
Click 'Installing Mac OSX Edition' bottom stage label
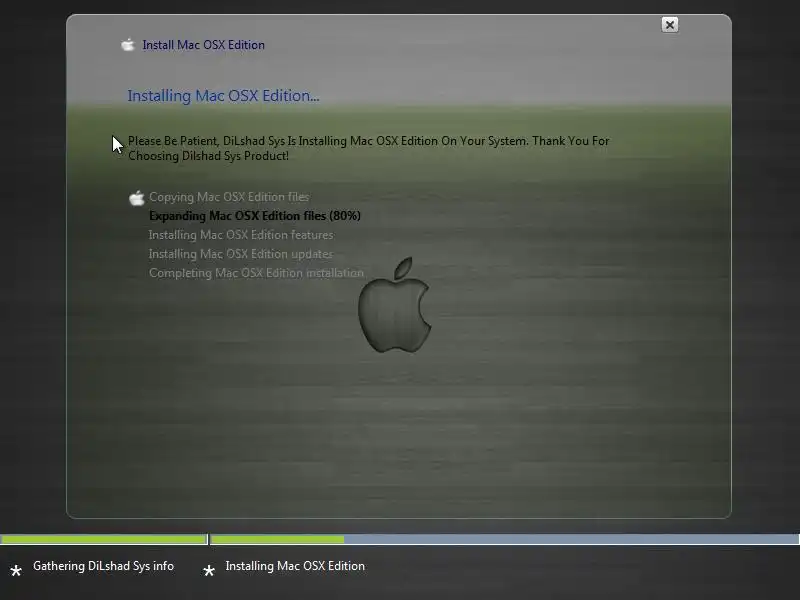tap(295, 566)
